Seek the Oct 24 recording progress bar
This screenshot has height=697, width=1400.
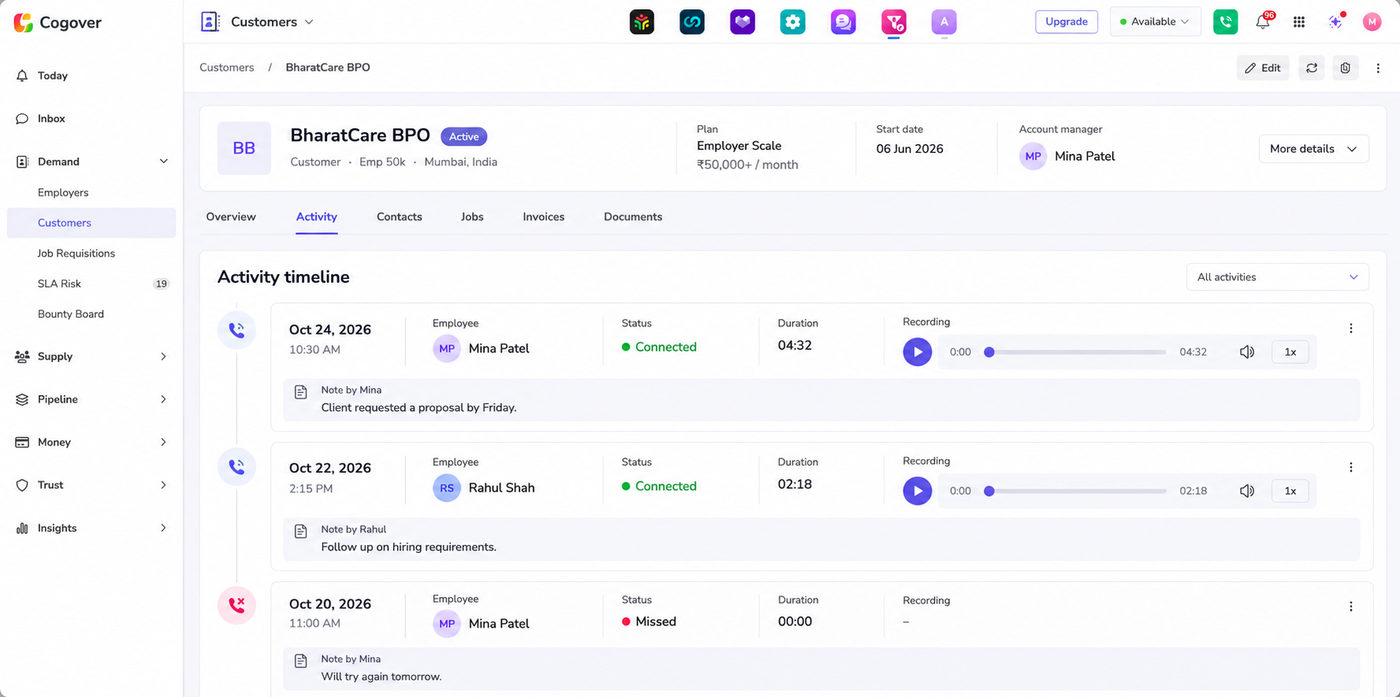pos(1075,352)
